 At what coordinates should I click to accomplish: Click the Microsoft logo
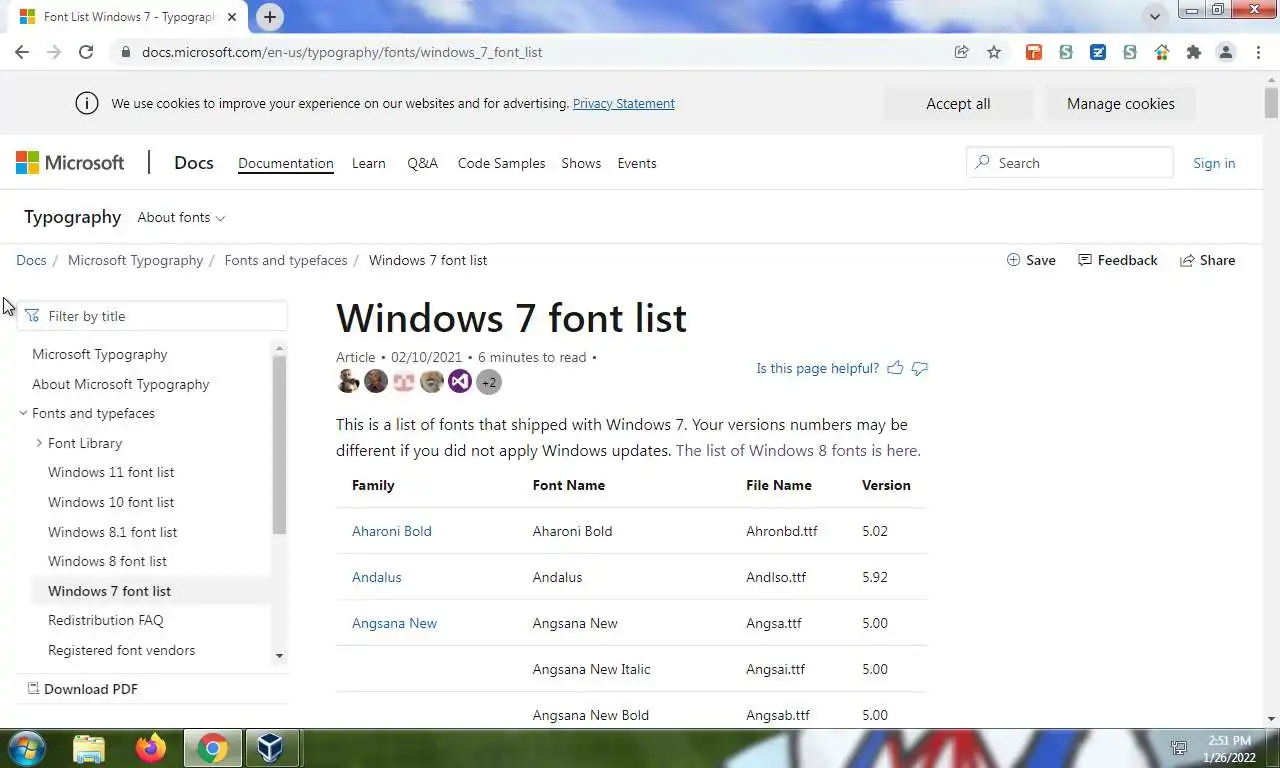pos(70,162)
